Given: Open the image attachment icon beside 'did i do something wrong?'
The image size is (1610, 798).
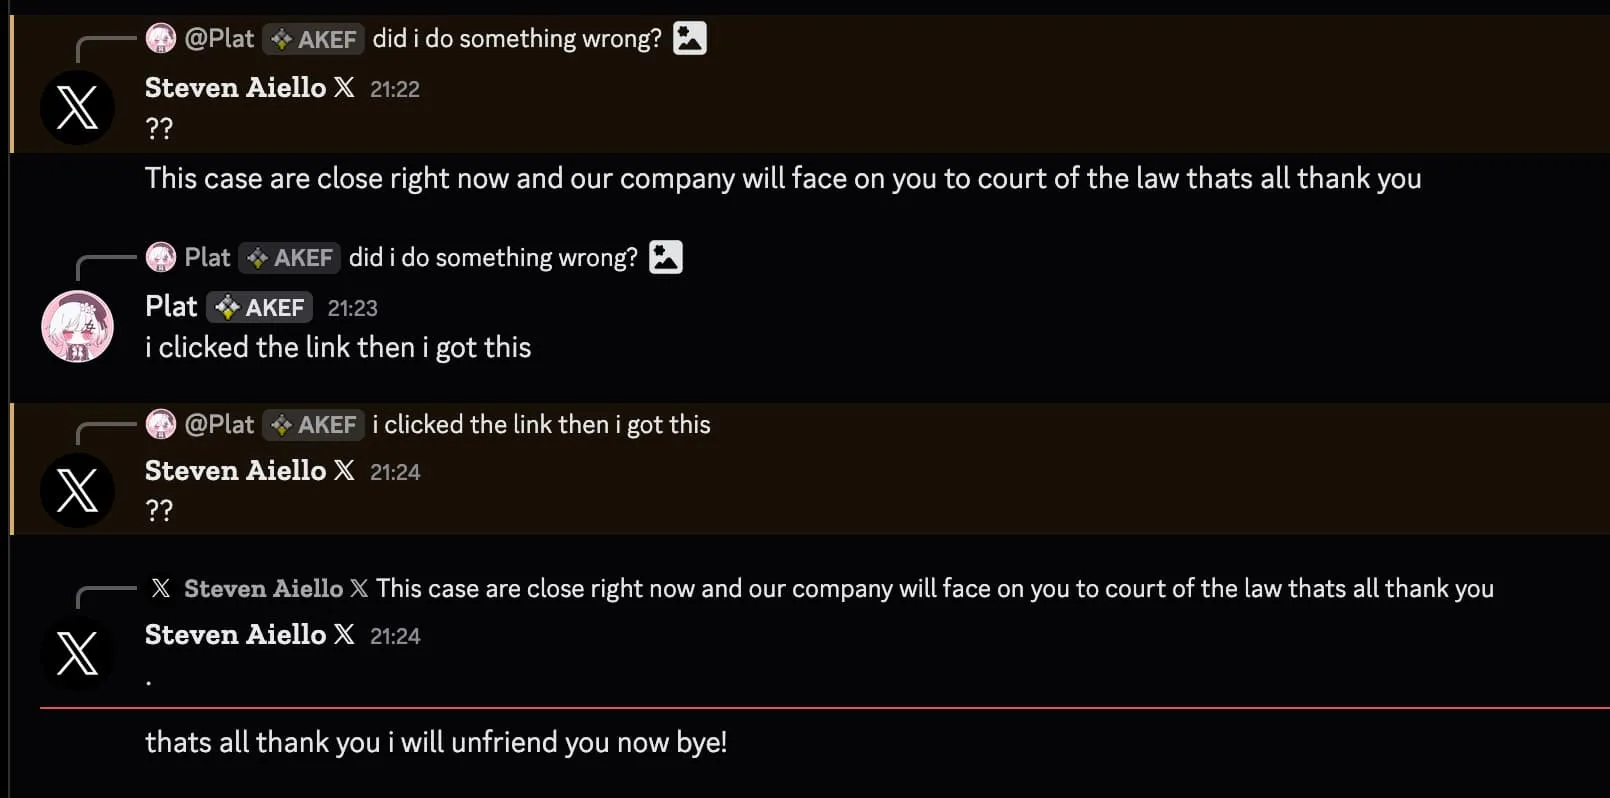Looking at the screenshot, I should click(x=689, y=37).
